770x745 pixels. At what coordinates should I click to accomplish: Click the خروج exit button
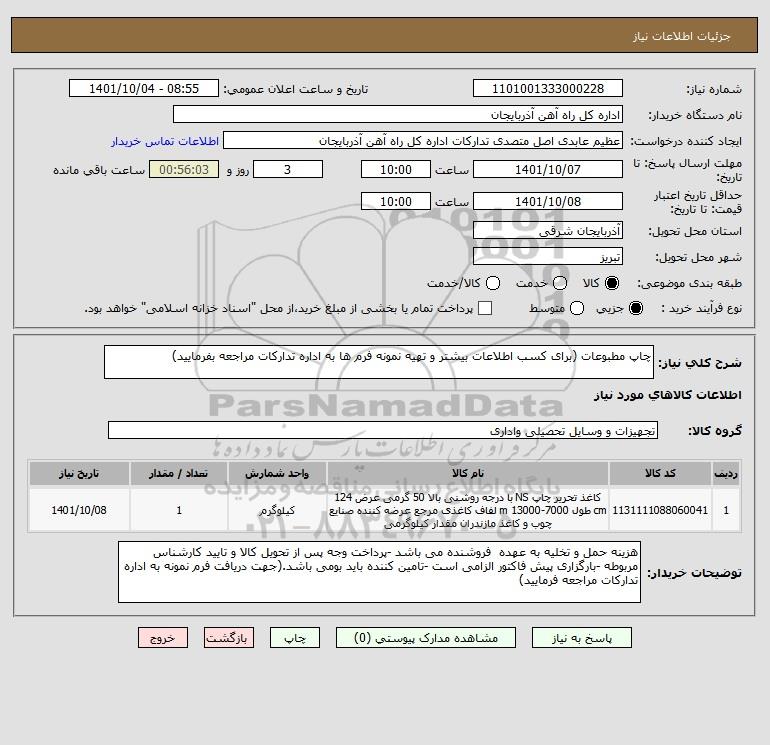click(163, 637)
